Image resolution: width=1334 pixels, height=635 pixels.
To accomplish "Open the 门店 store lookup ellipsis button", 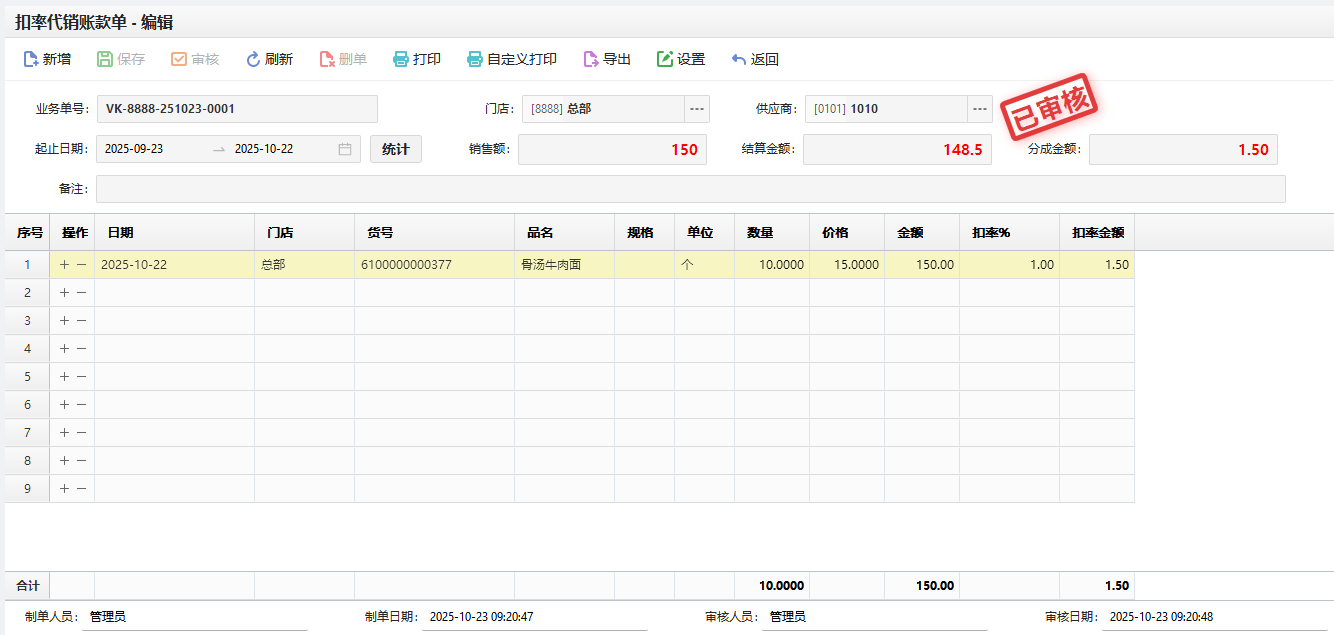I will point(697,109).
